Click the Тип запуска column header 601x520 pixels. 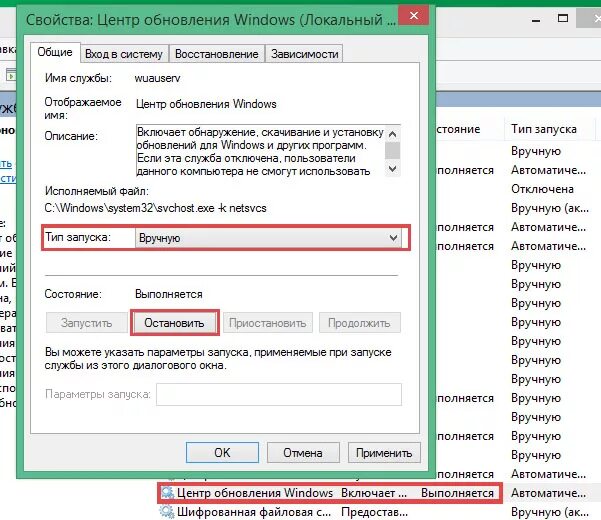click(544, 129)
